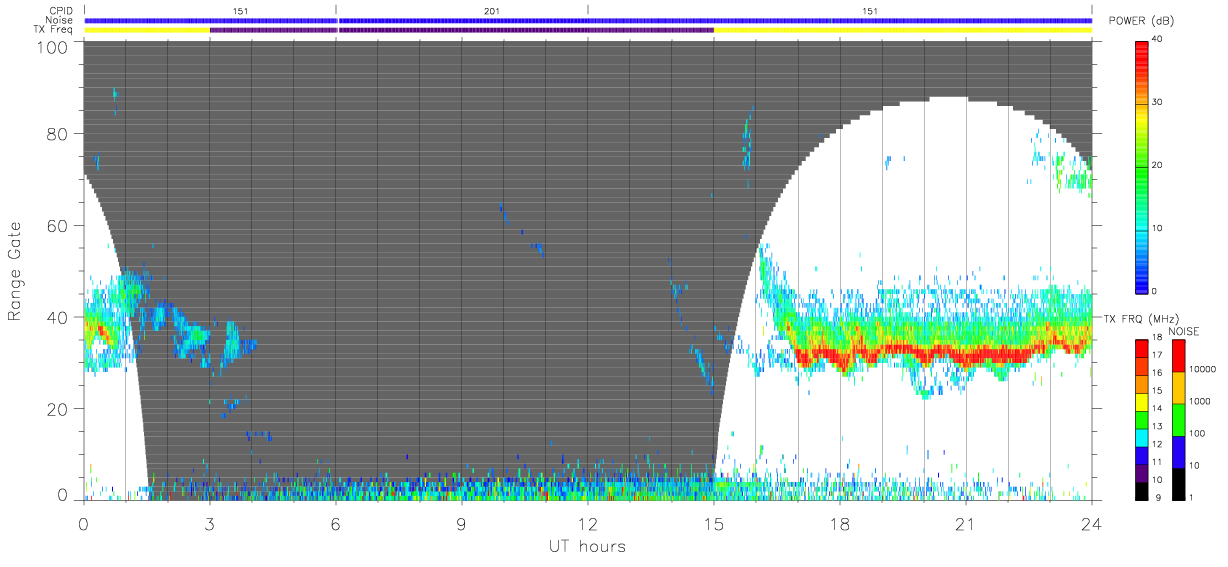This screenshot has width=1228, height=567.
Task: Click the CPID row label
Action: (61, 11)
